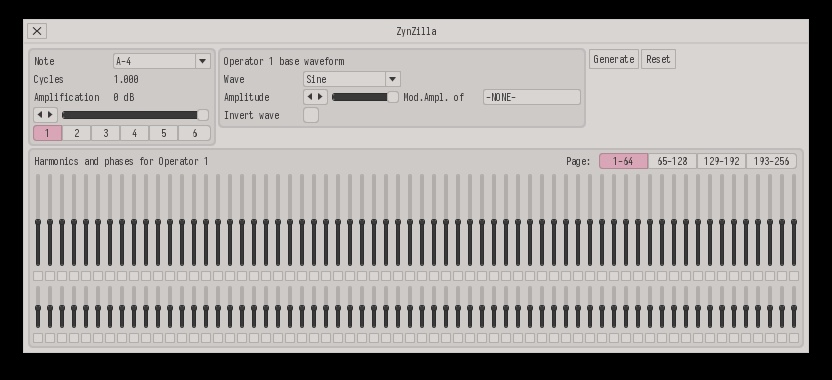Toggle the Invert wave checkbox

(x=311, y=115)
